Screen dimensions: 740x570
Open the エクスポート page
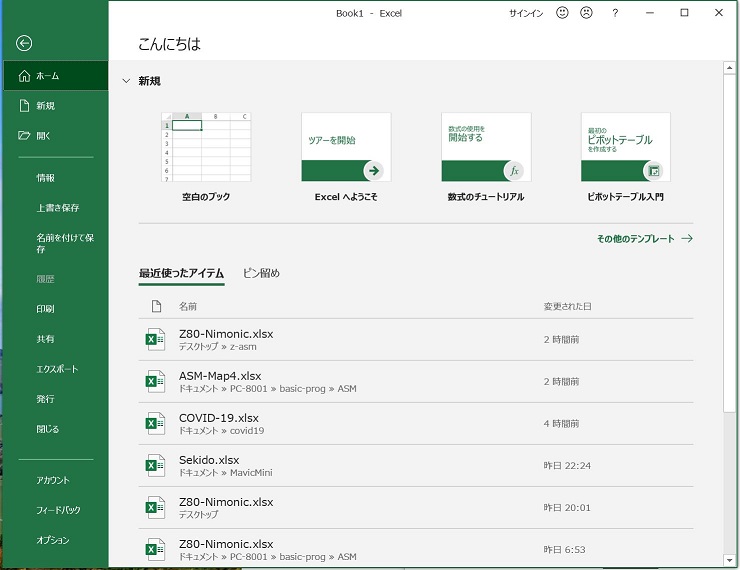[56, 369]
